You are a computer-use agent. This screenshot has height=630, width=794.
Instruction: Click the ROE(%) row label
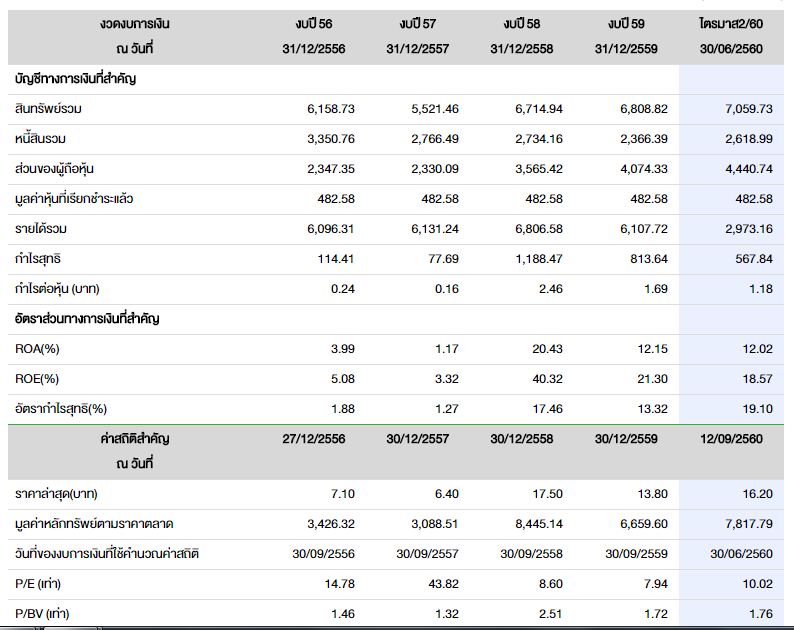[x=37, y=379]
